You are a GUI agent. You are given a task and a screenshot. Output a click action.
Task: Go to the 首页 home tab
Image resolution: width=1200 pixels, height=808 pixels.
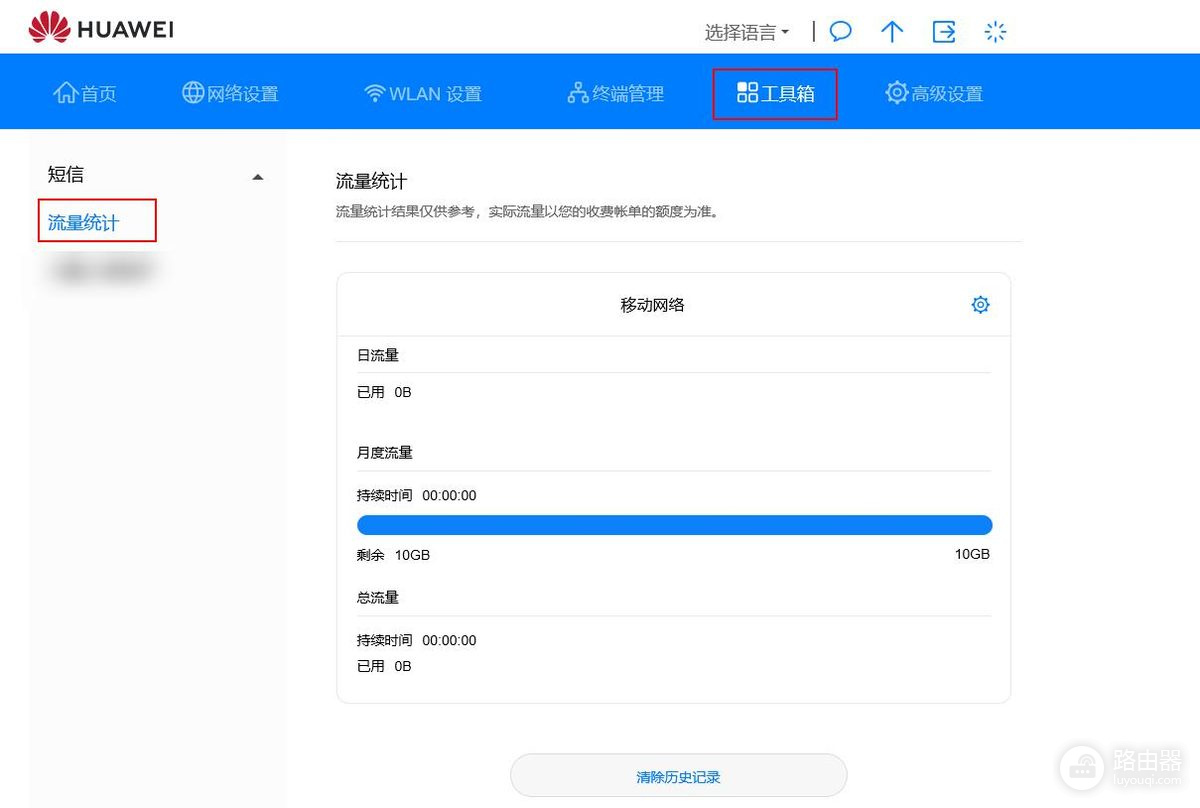(x=85, y=93)
